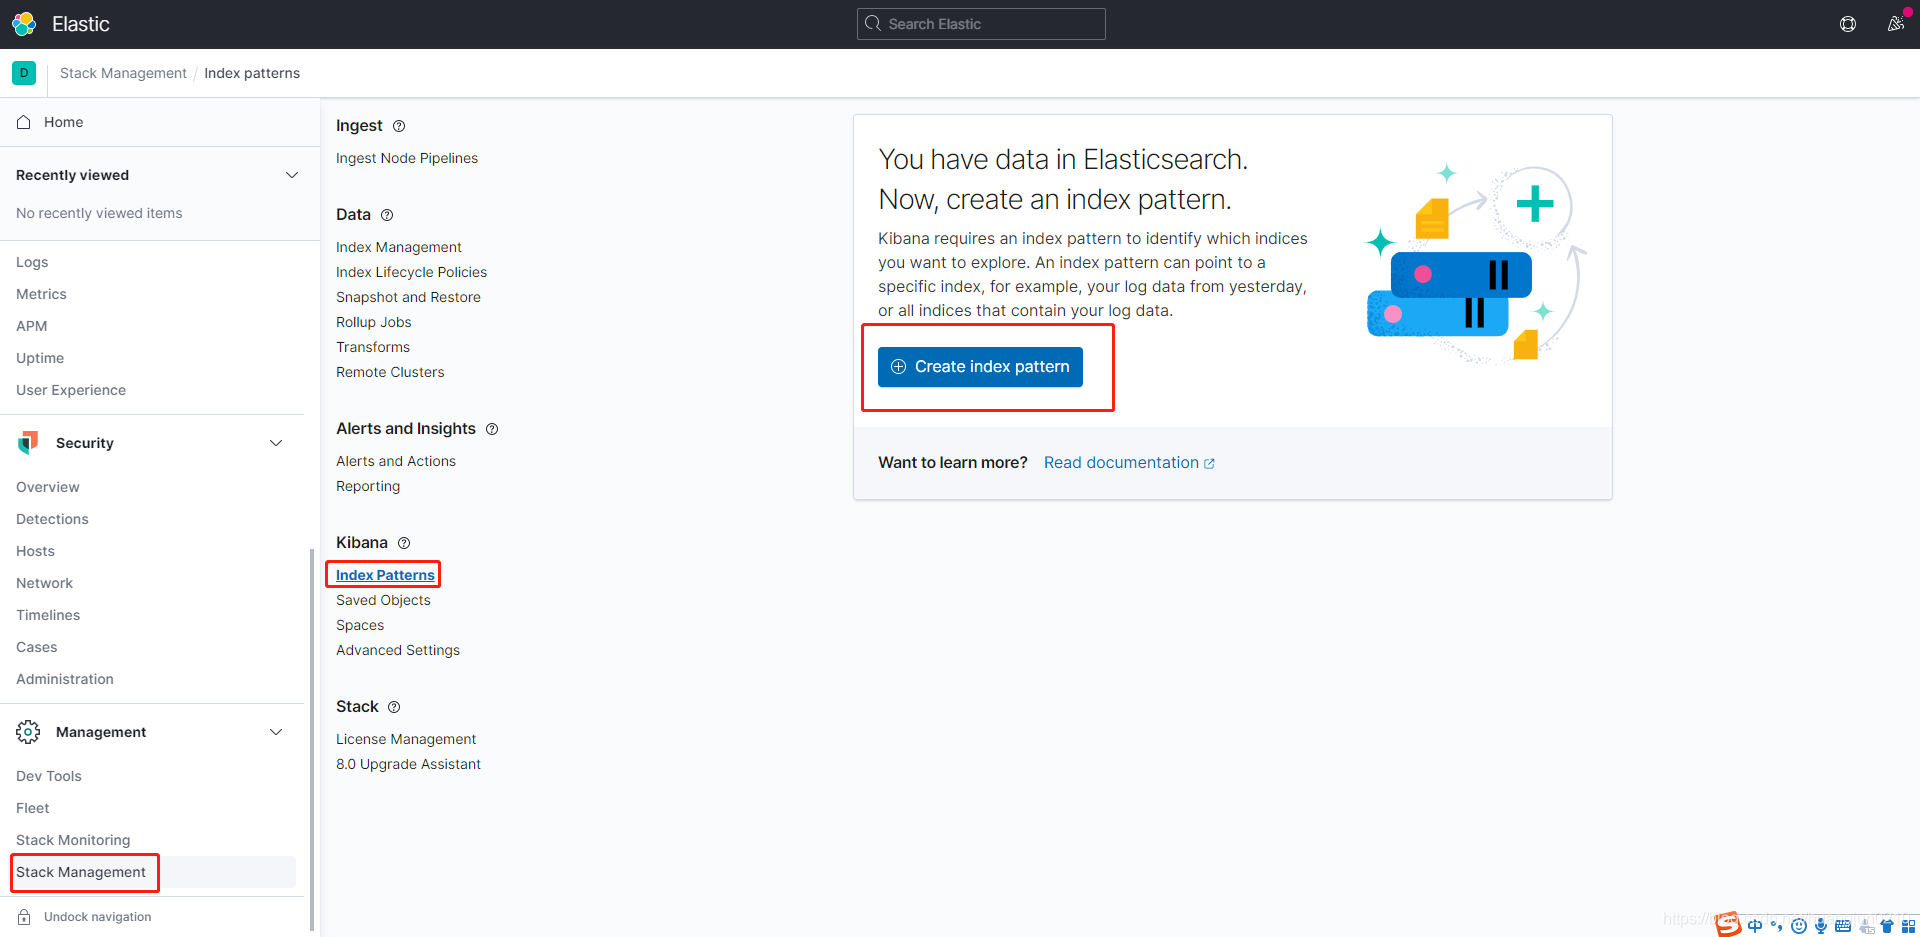The image size is (1920, 937).
Task: Click the Home house icon
Action: point(24,122)
